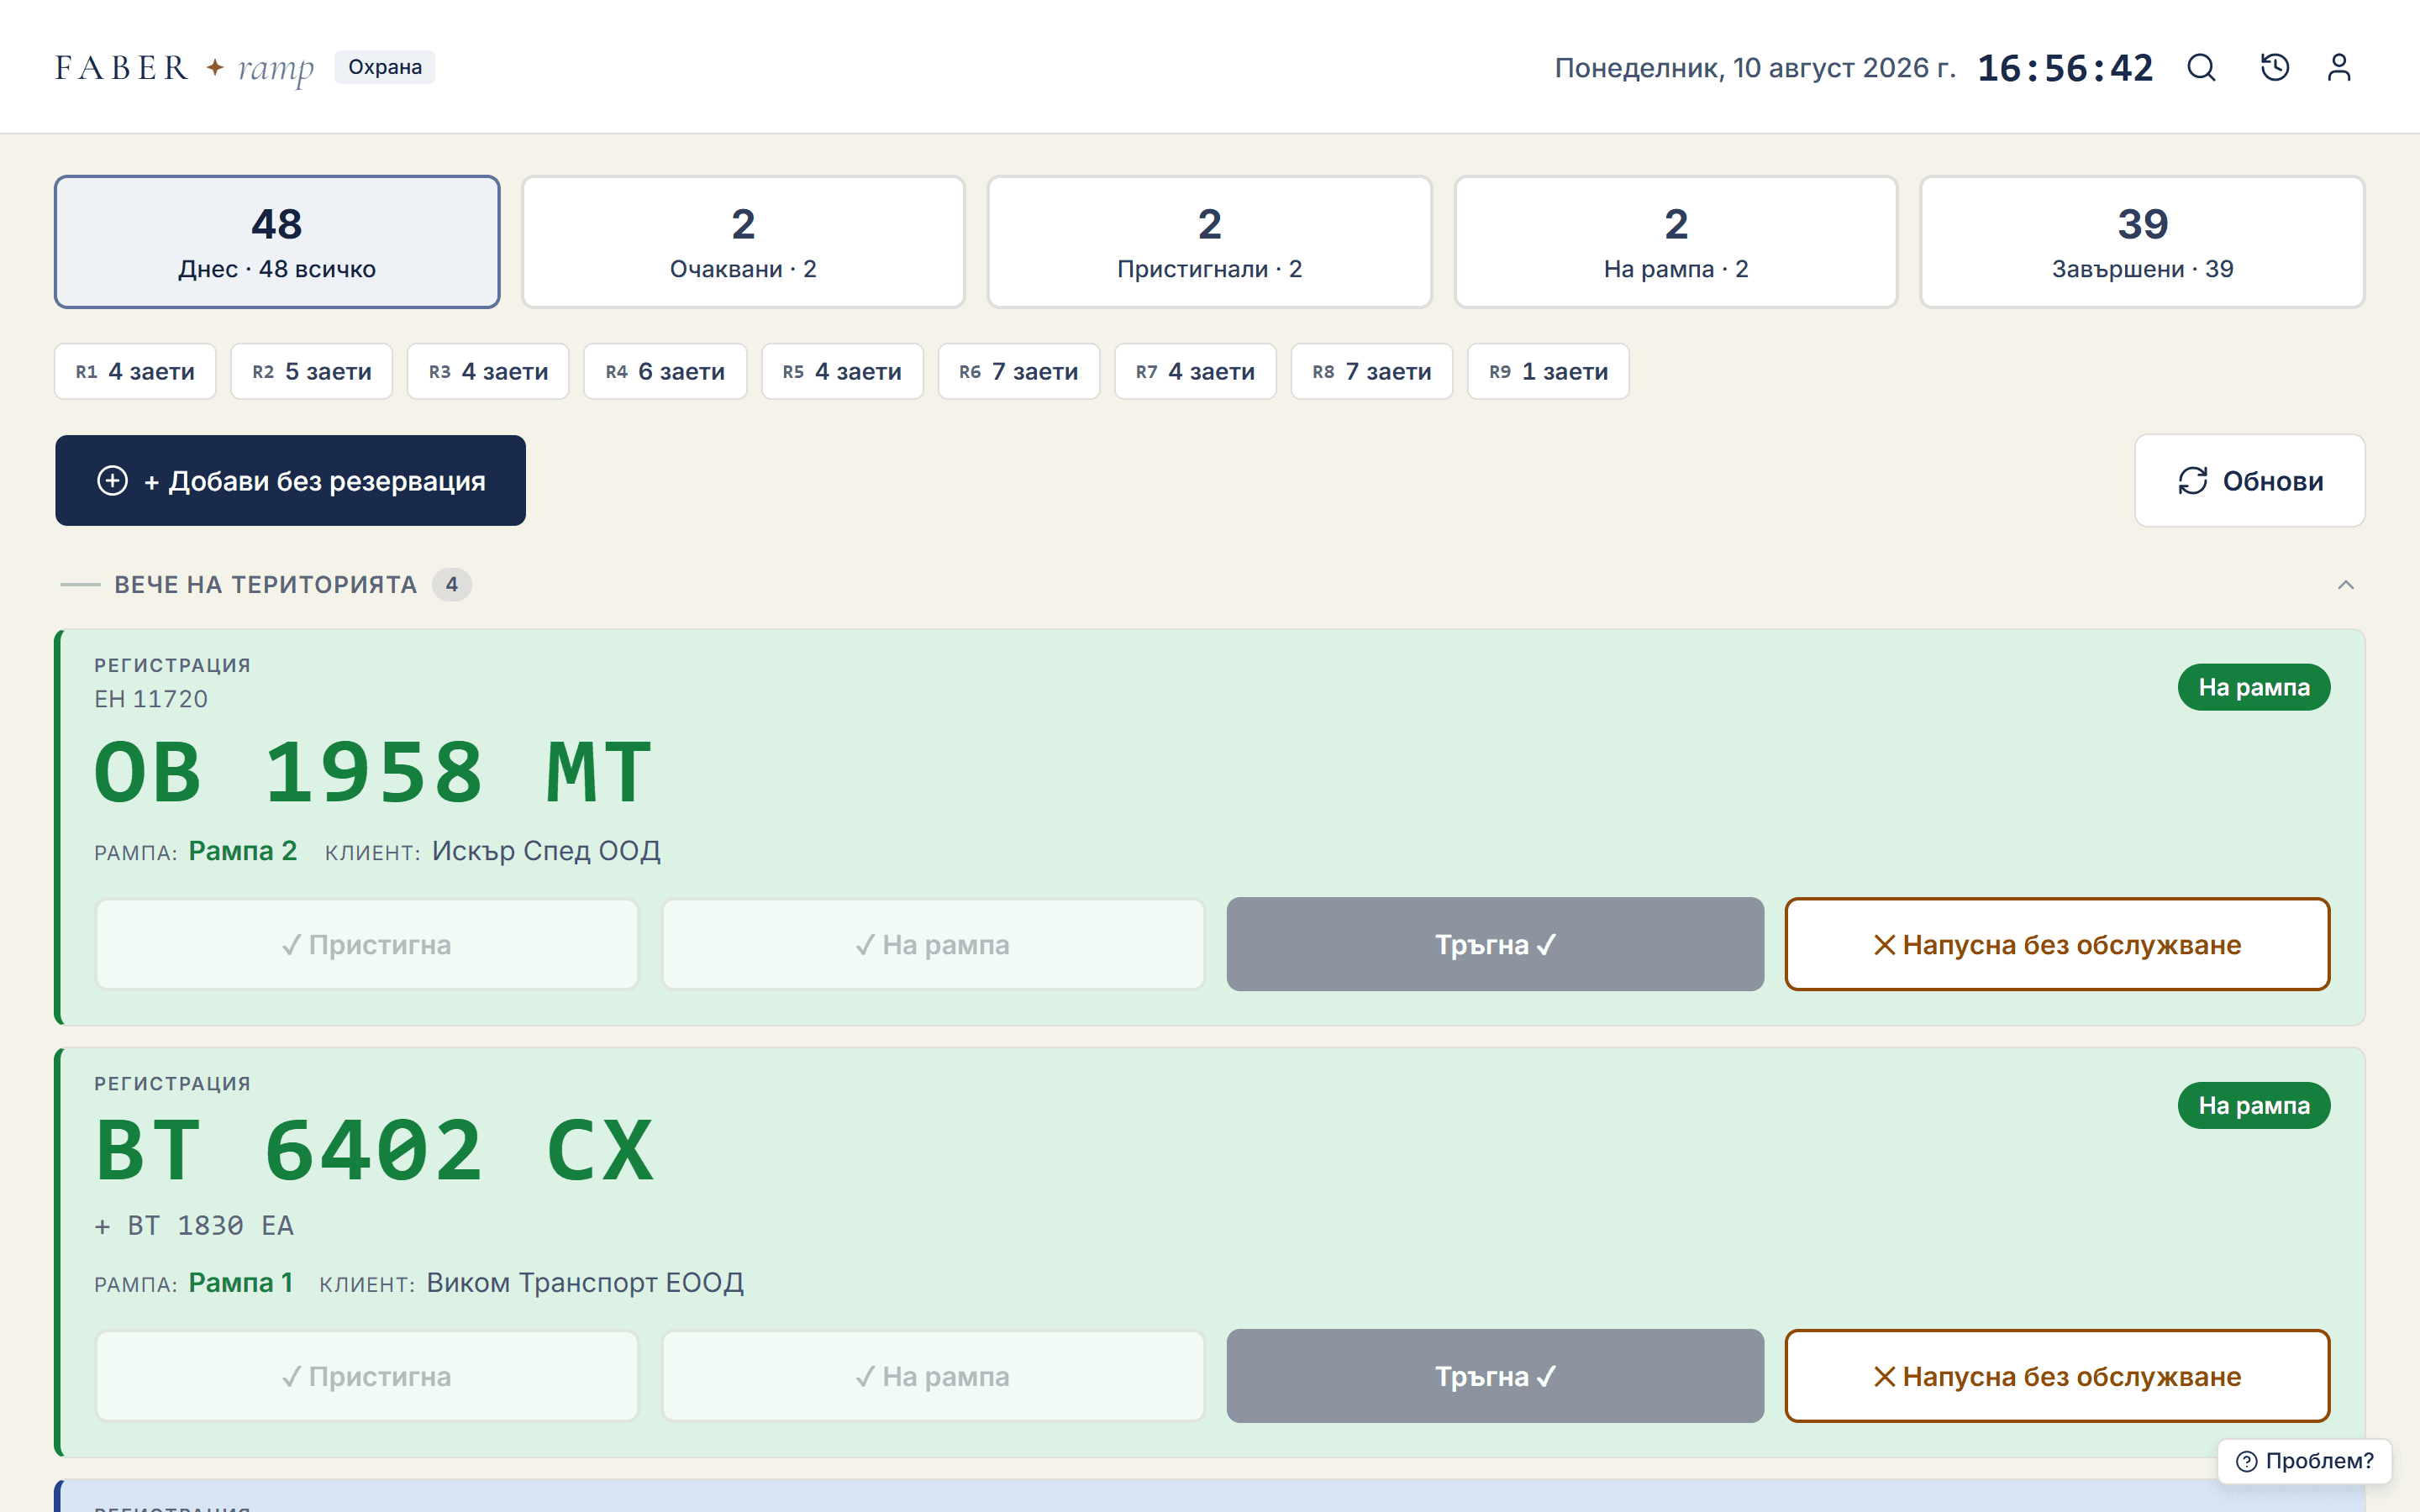
Task: Click client name 'Виком Транспорт ЕООД'
Action: [x=585, y=1283]
